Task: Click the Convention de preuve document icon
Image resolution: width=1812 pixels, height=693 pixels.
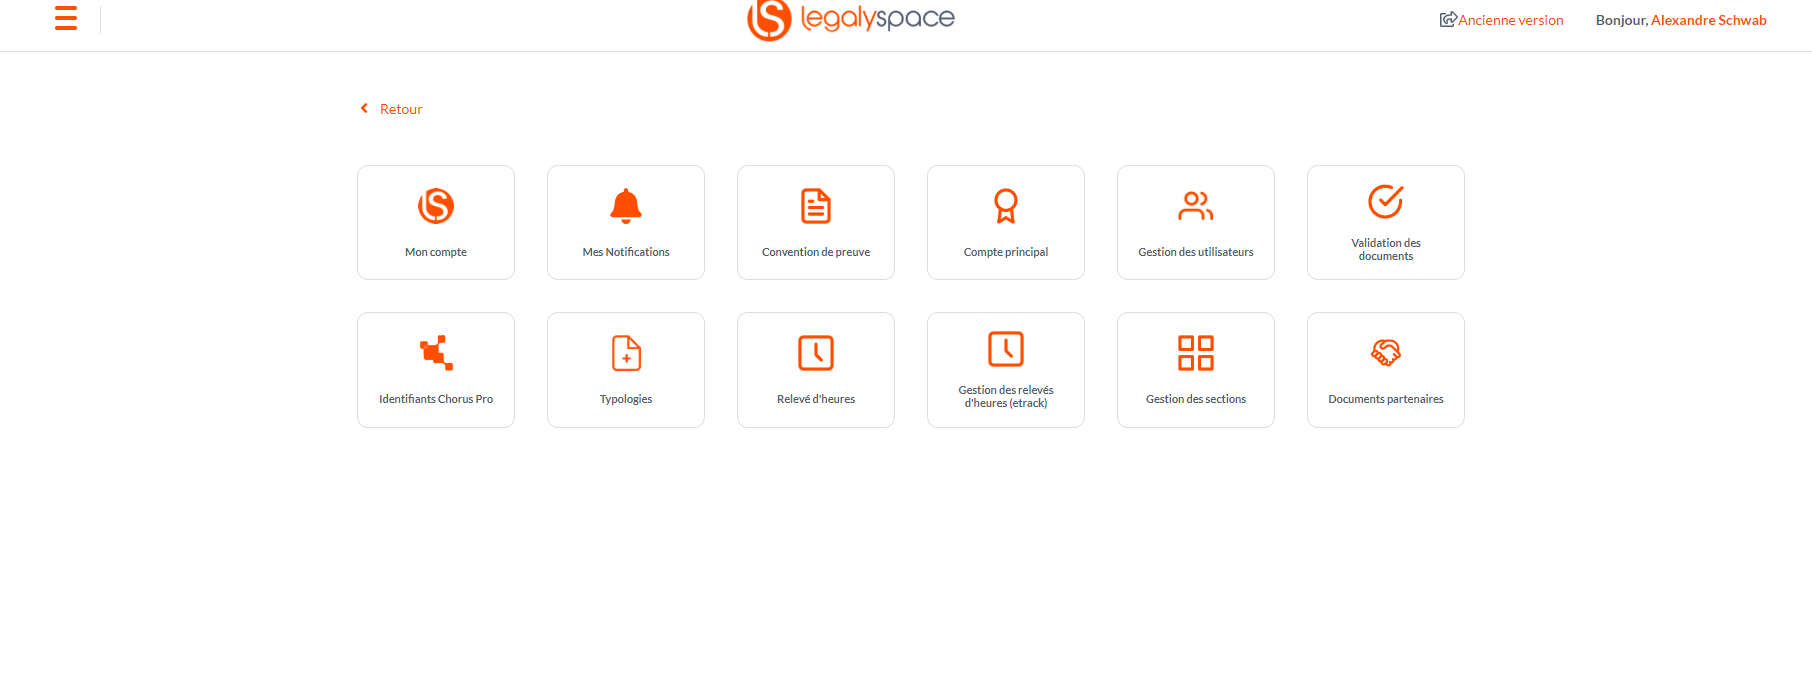Action: 816,206
